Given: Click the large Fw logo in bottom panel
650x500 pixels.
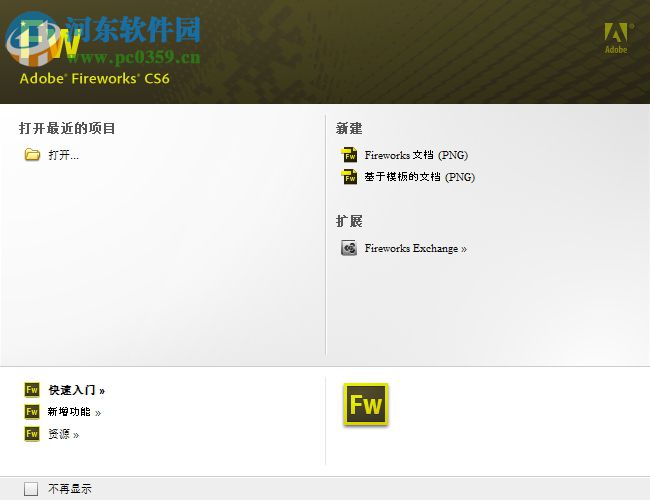Looking at the screenshot, I should [x=366, y=404].
